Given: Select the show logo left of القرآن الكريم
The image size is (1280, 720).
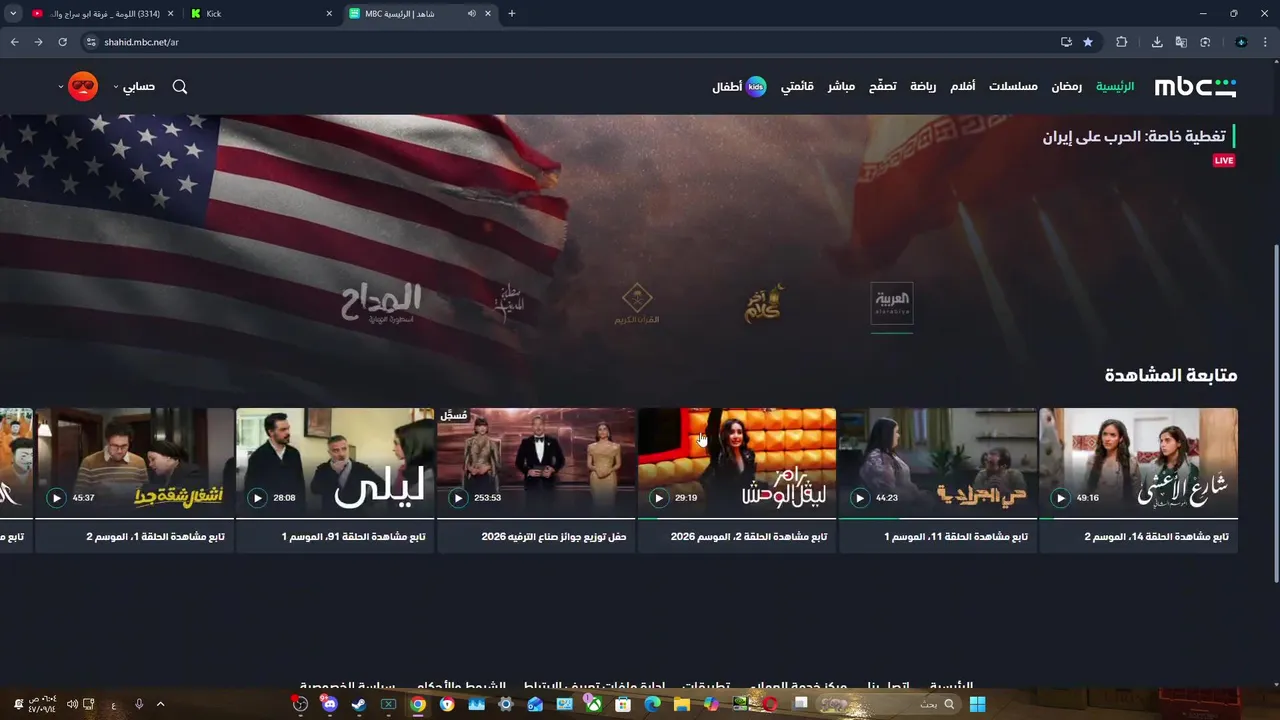Looking at the screenshot, I should pos(509,303).
